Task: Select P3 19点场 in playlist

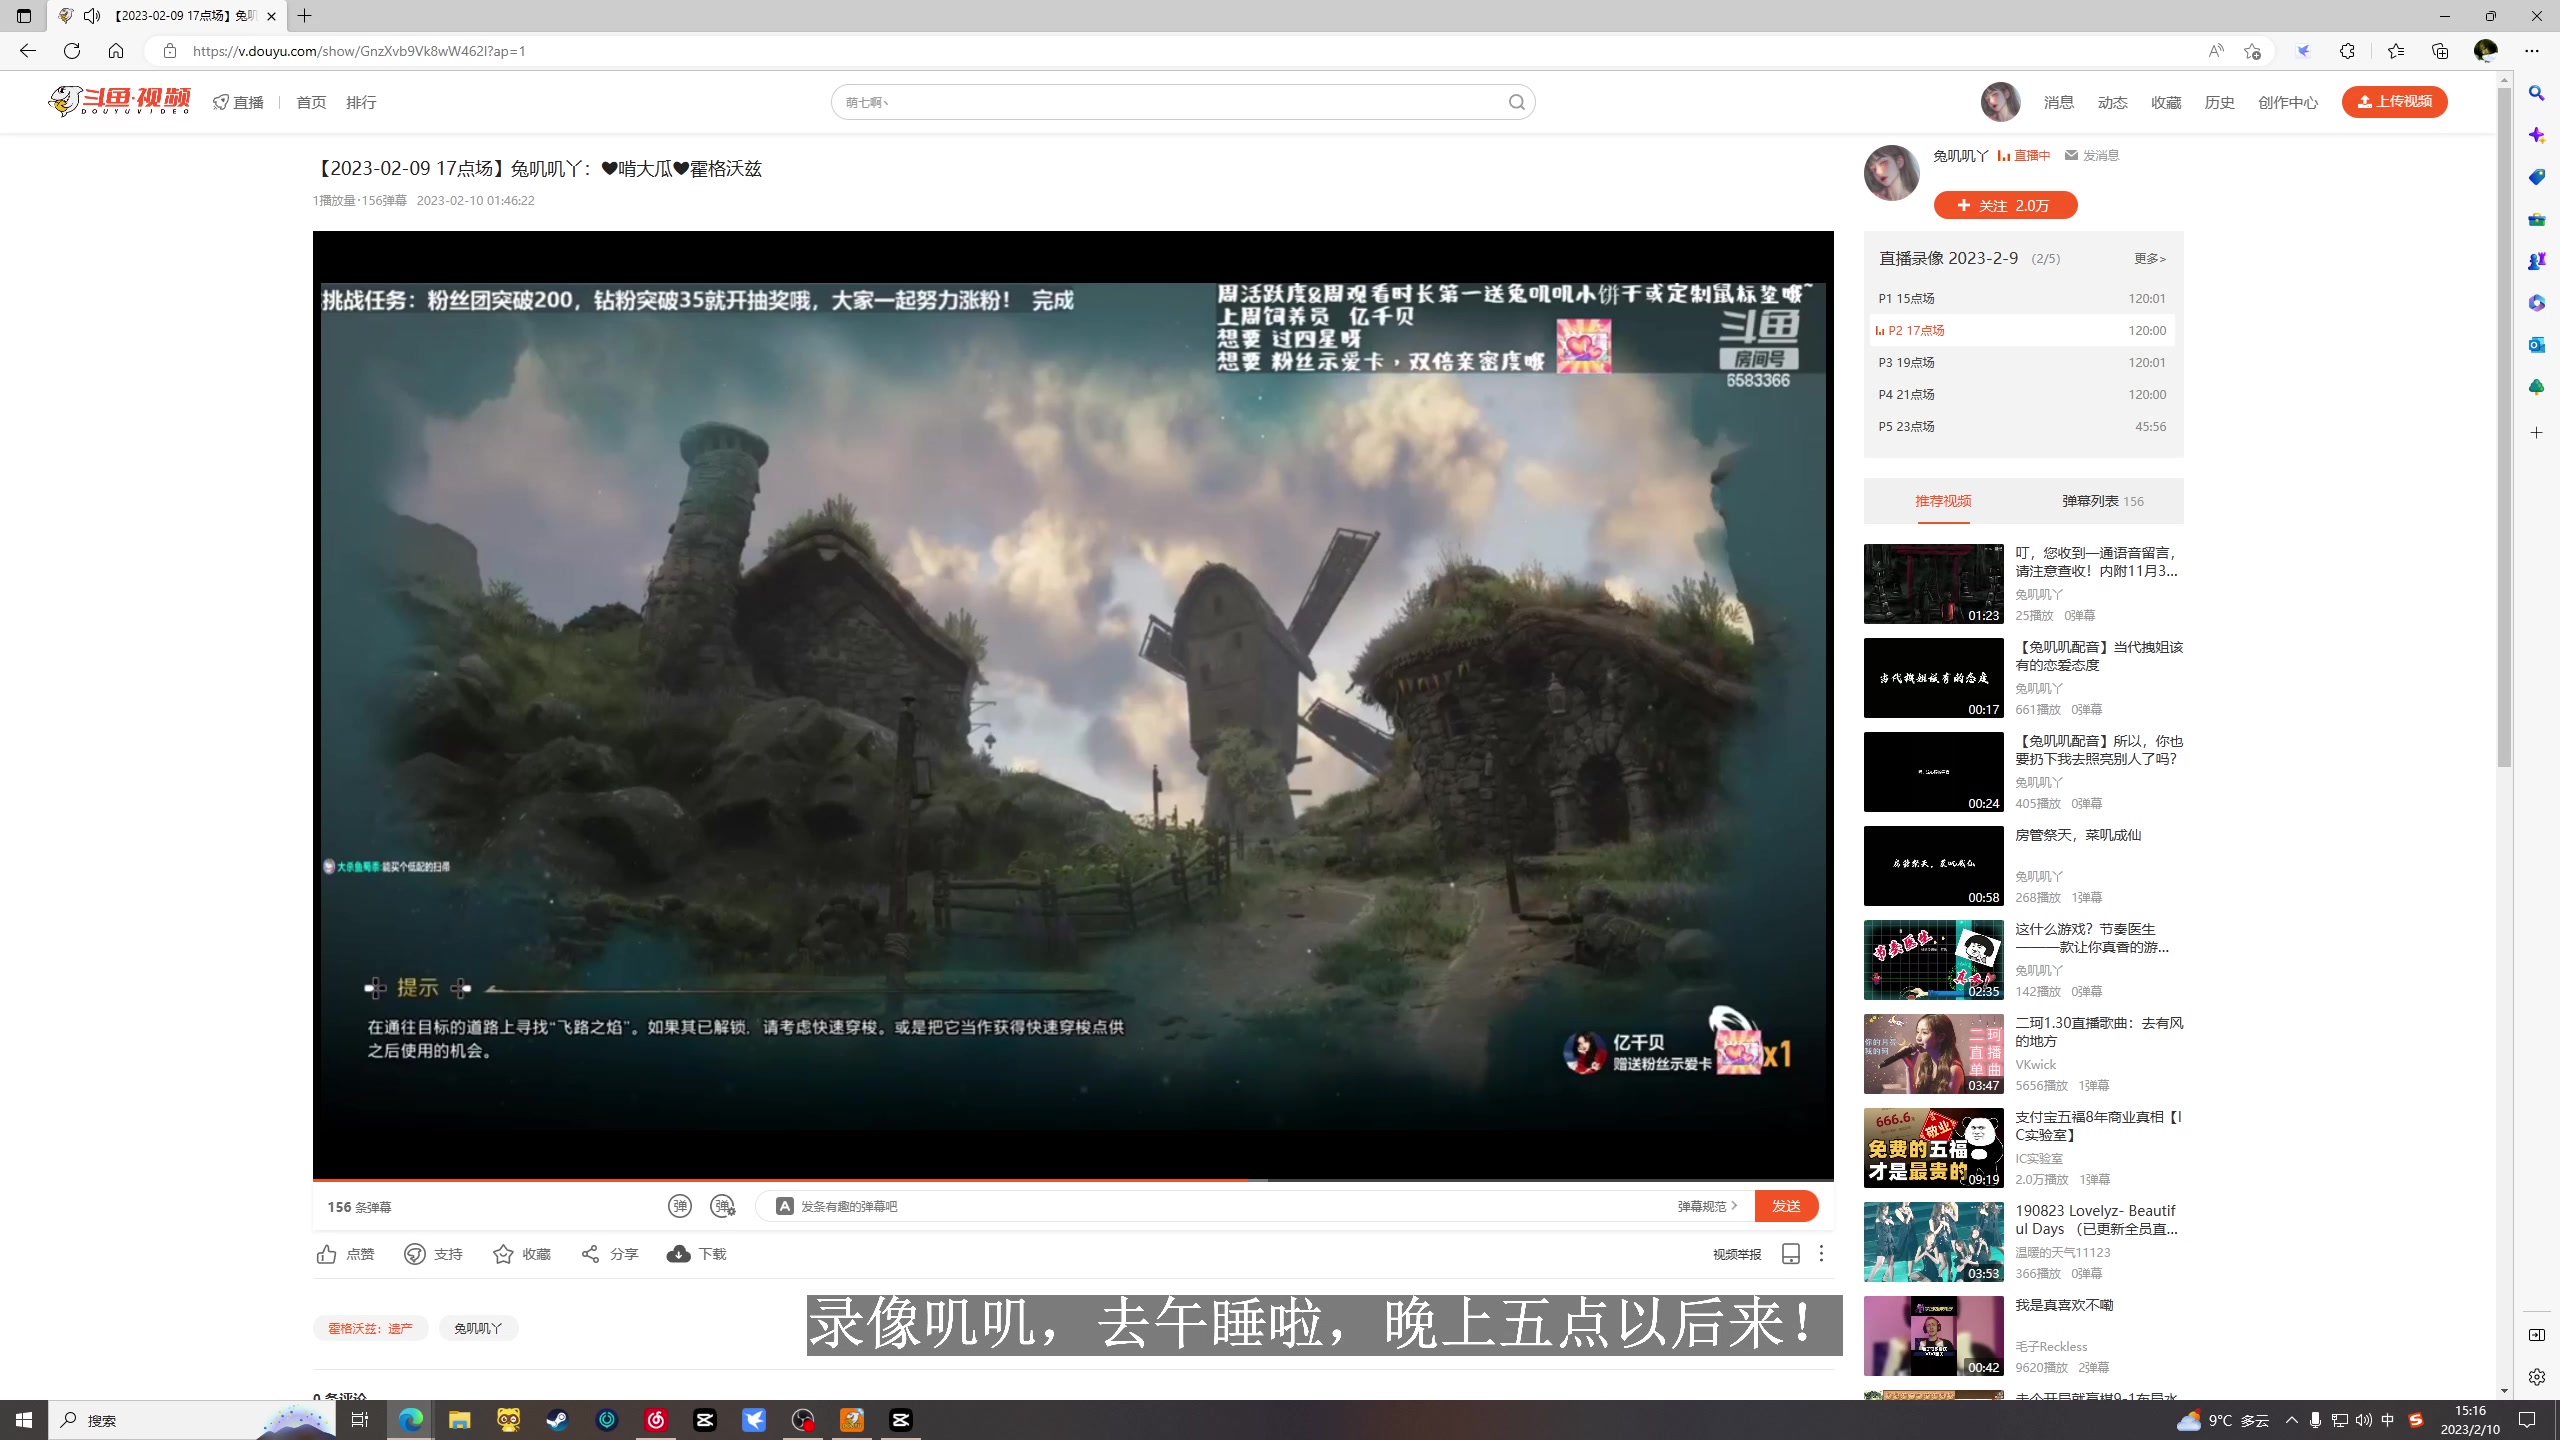Action: (2022, 362)
